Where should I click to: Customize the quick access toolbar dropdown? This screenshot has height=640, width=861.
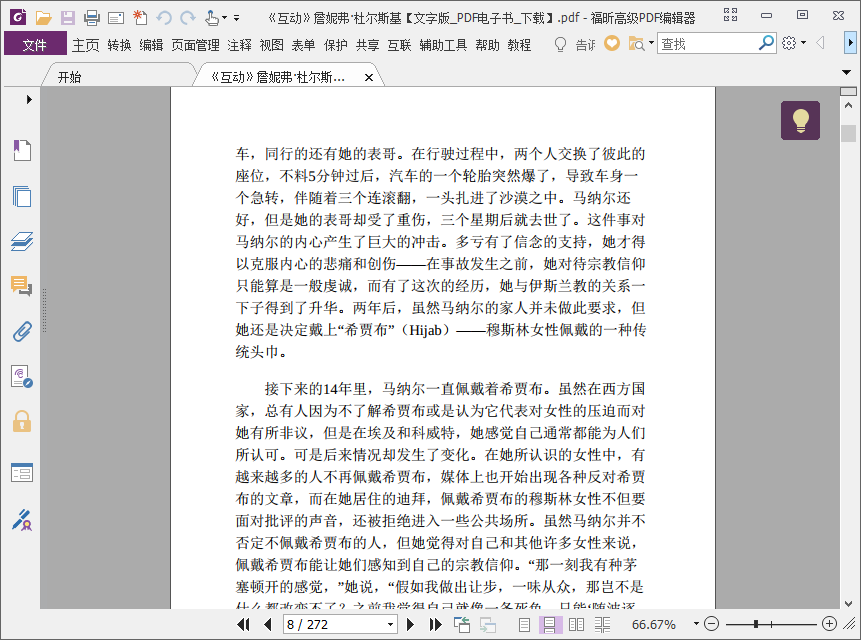237,18
